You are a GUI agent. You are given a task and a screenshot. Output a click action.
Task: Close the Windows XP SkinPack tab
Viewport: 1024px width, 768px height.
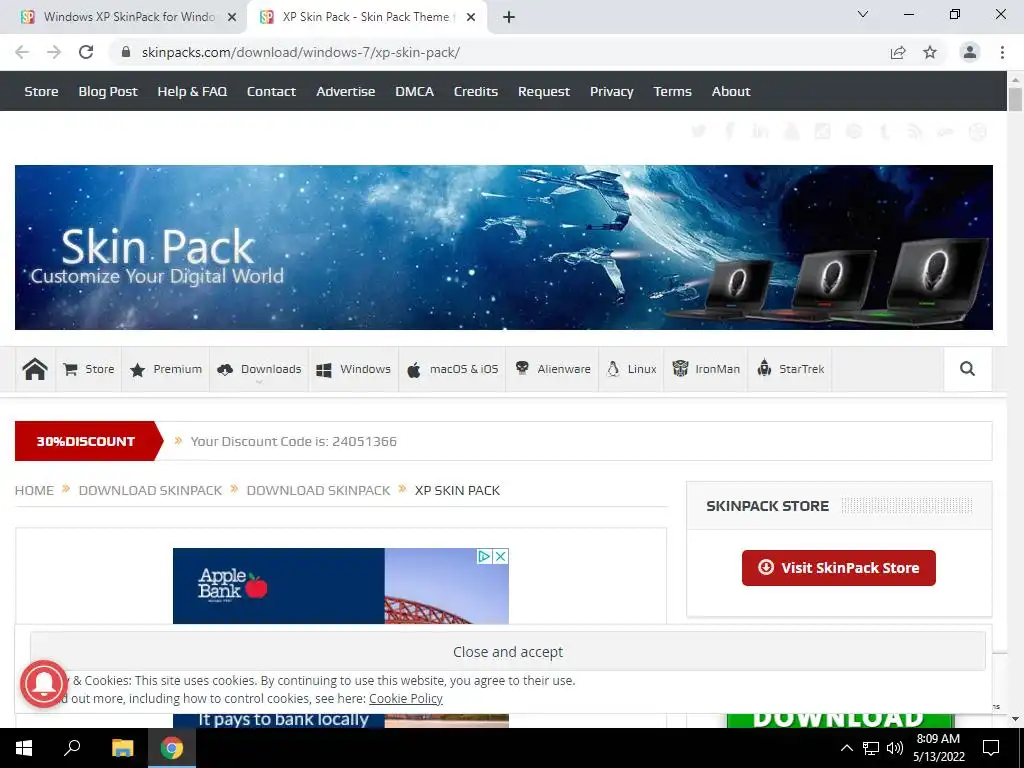(x=232, y=18)
